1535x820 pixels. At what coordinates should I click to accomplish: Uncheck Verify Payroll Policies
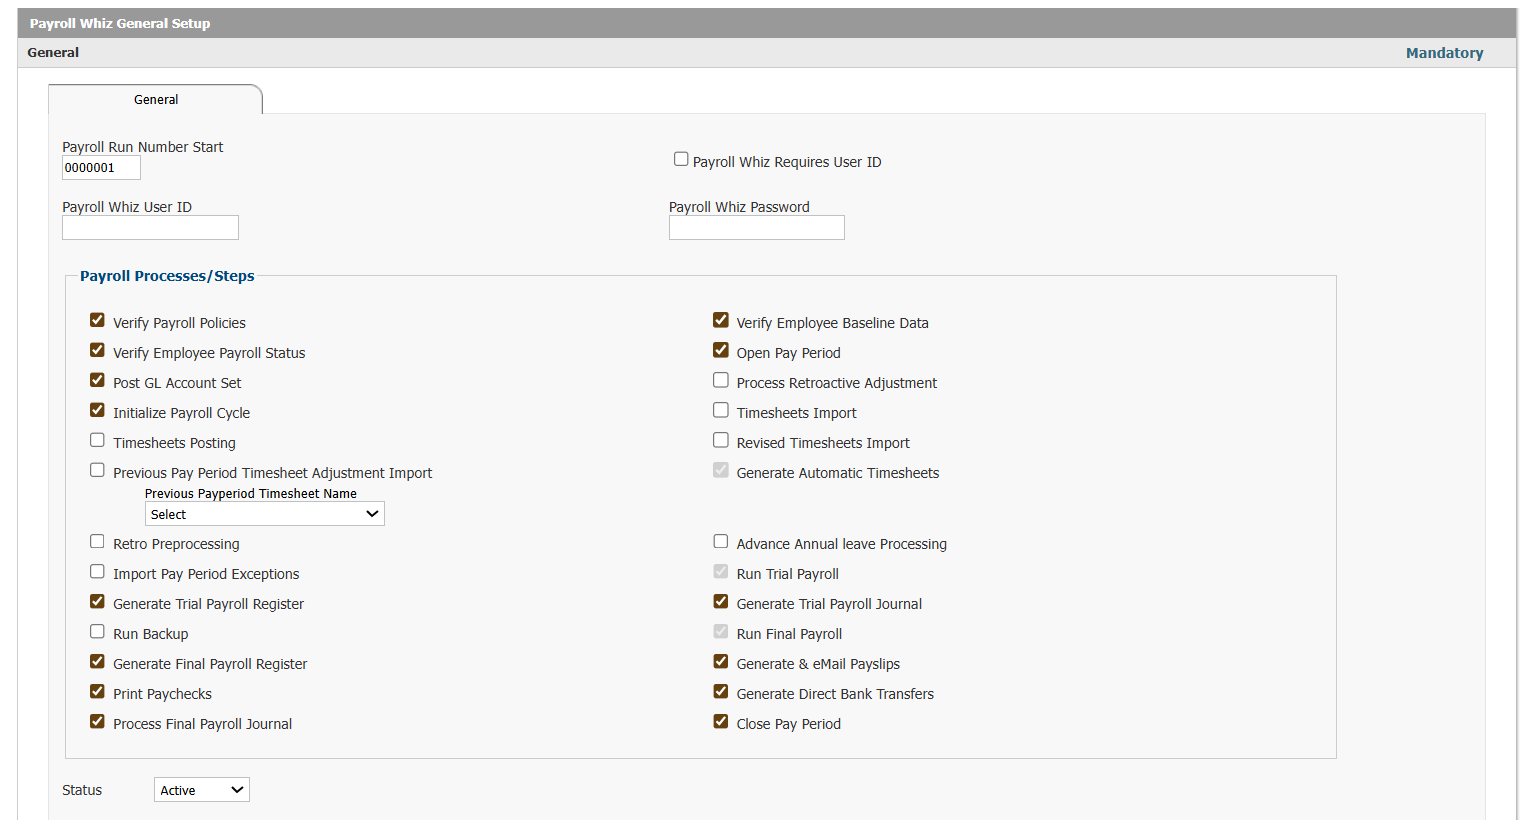(x=97, y=320)
